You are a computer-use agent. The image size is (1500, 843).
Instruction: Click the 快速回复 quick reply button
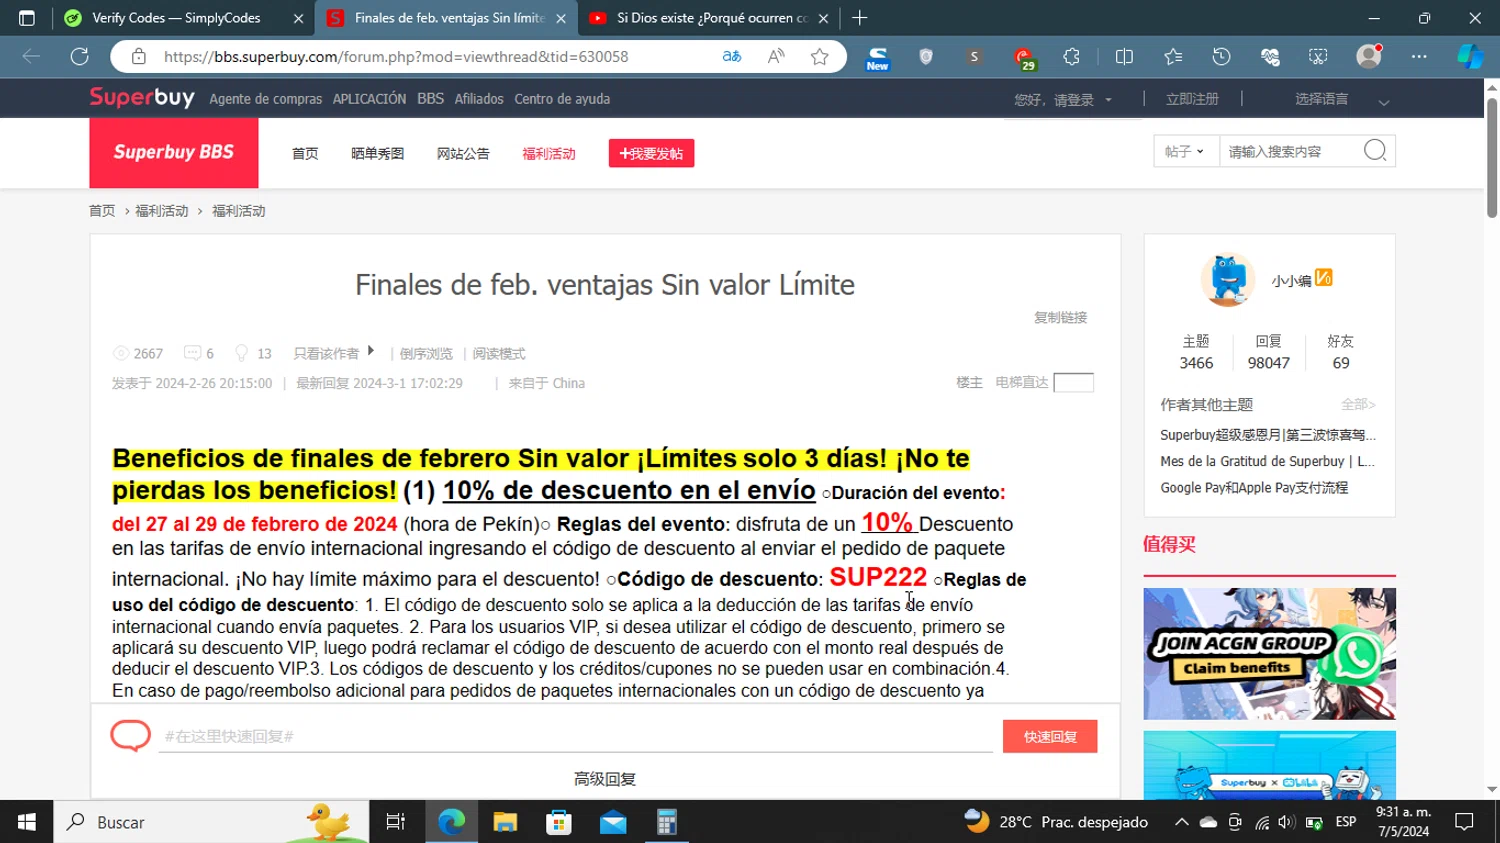click(1050, 736)
